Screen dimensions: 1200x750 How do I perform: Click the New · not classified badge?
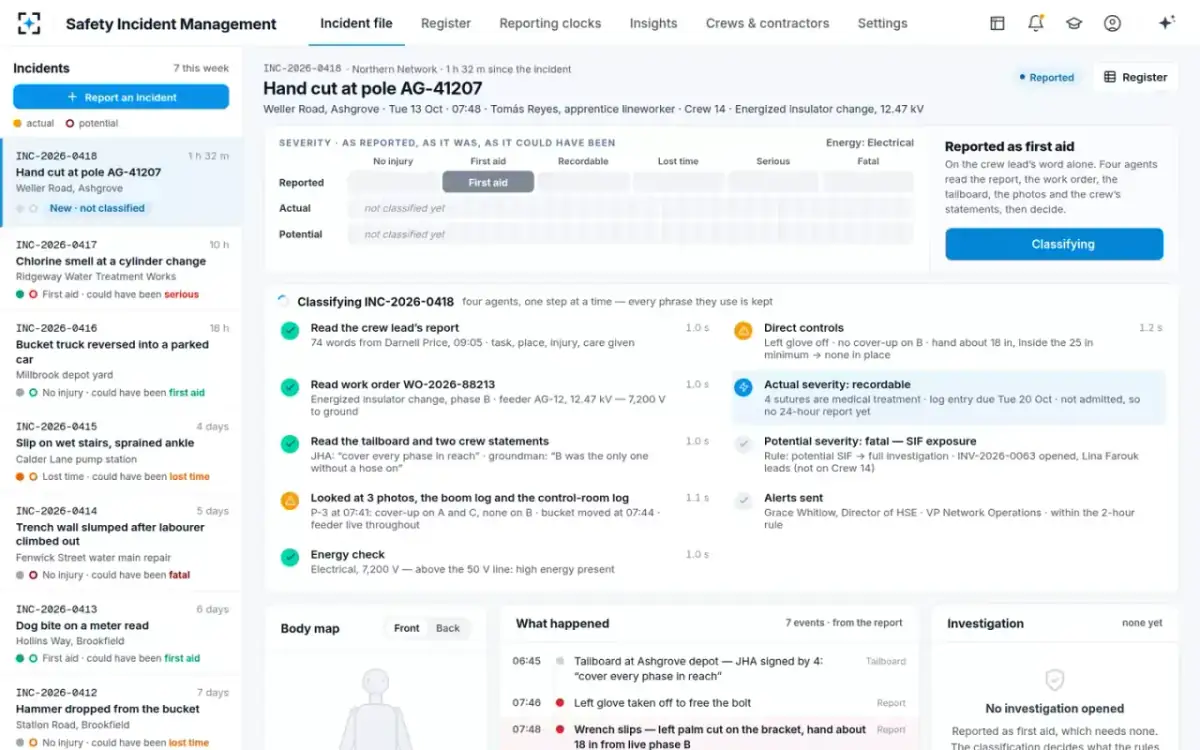click(97, 208)
